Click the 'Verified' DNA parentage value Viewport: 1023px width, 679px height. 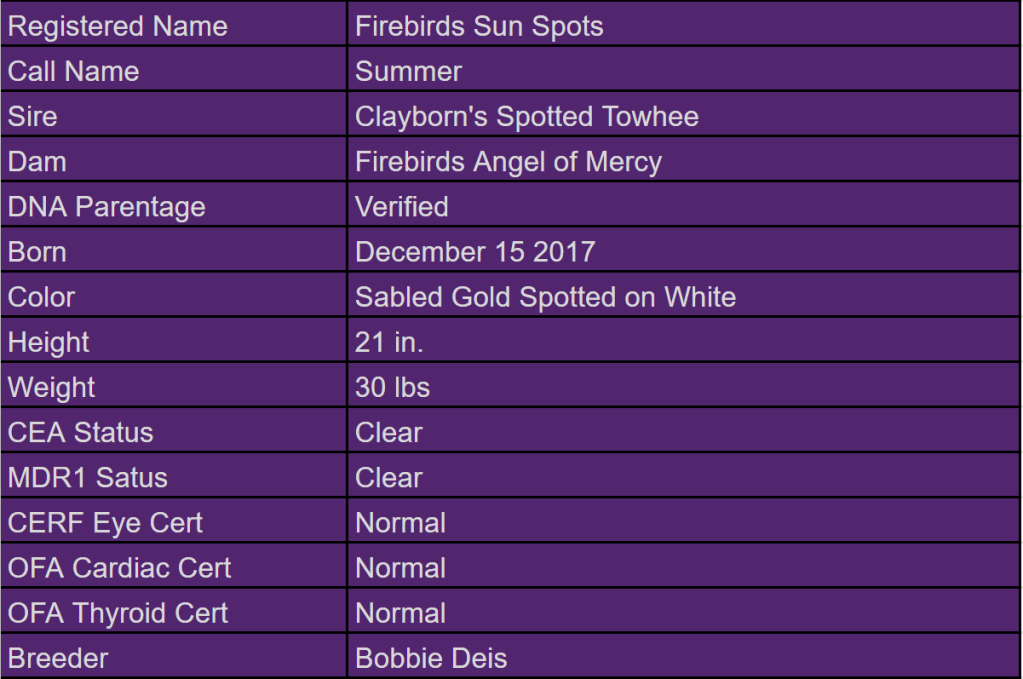[x=401, y=207]
